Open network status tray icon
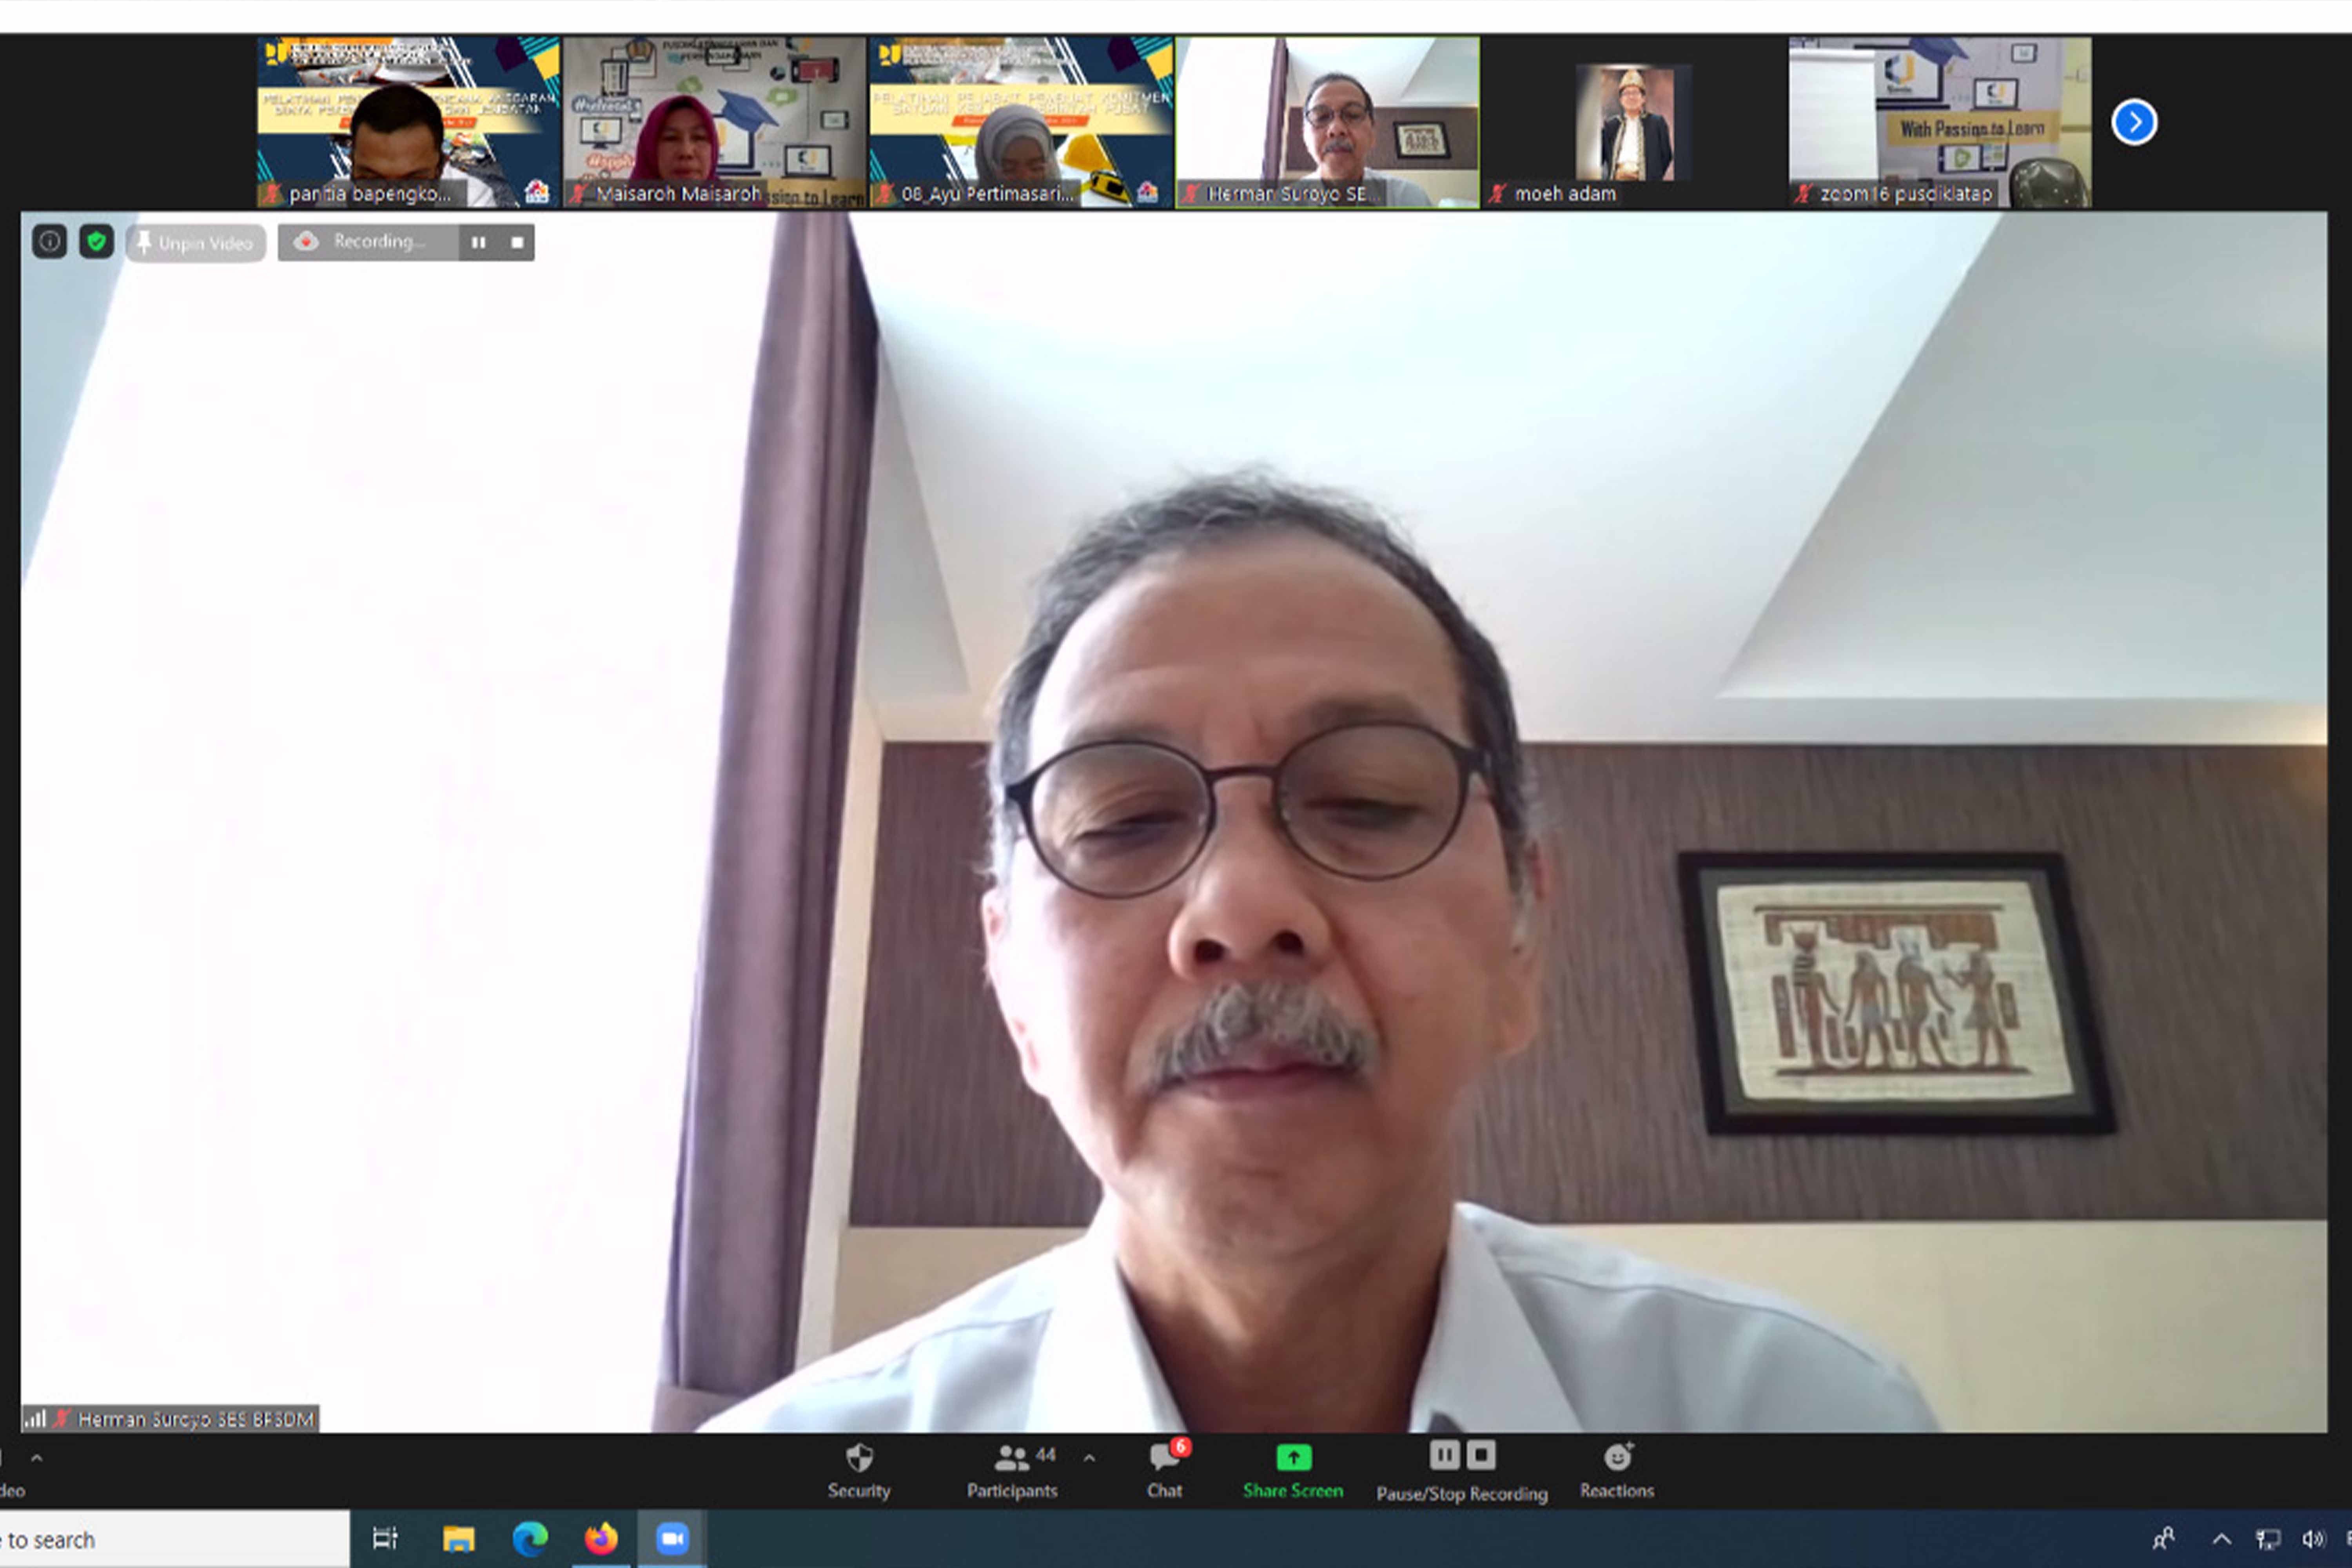 [2268, 1539]
